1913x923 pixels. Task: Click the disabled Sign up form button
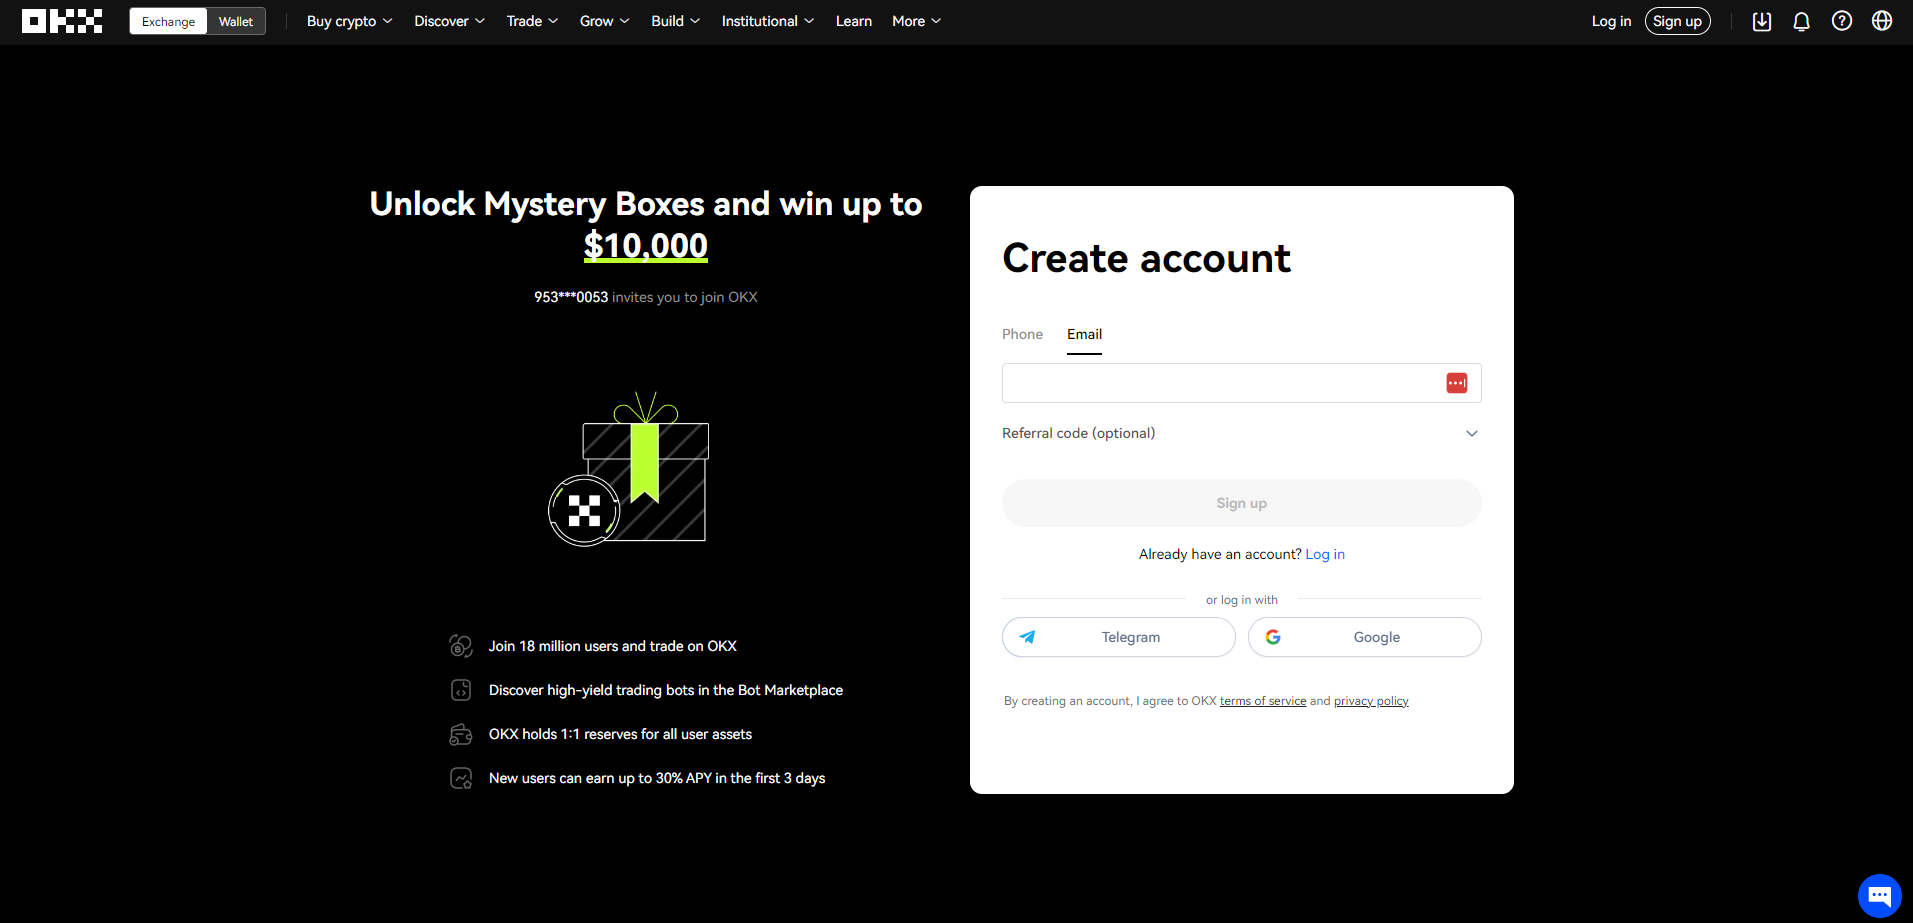coord(1241,503)
